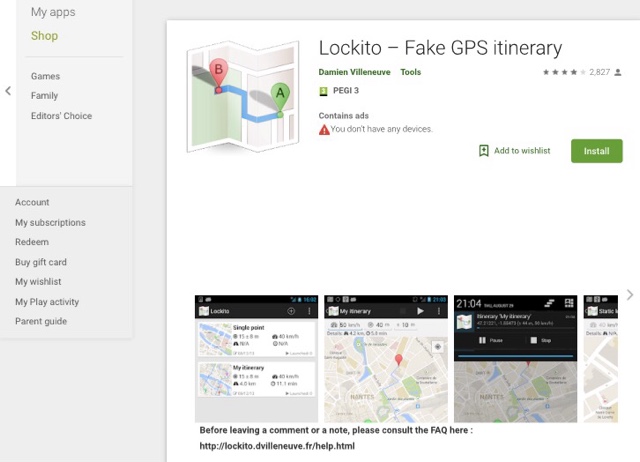Open the 21:04 notification screenshot thumbnail
Viewport: 640px width, 462px height.
516,358
